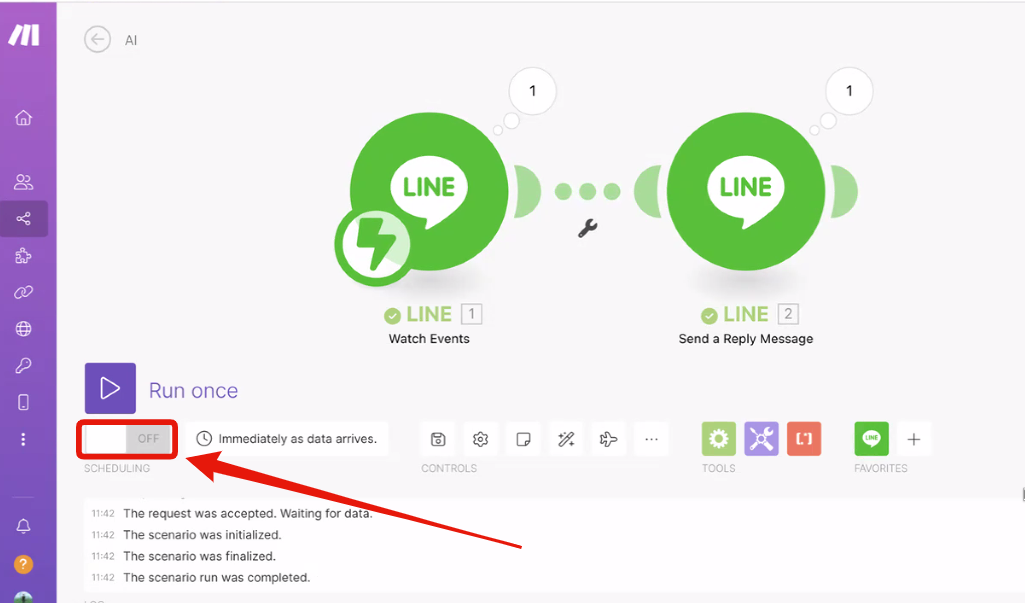Click log entry The scenario run was completed
The width and height of the screenshot is (1025, 603).
click(216, 577)
